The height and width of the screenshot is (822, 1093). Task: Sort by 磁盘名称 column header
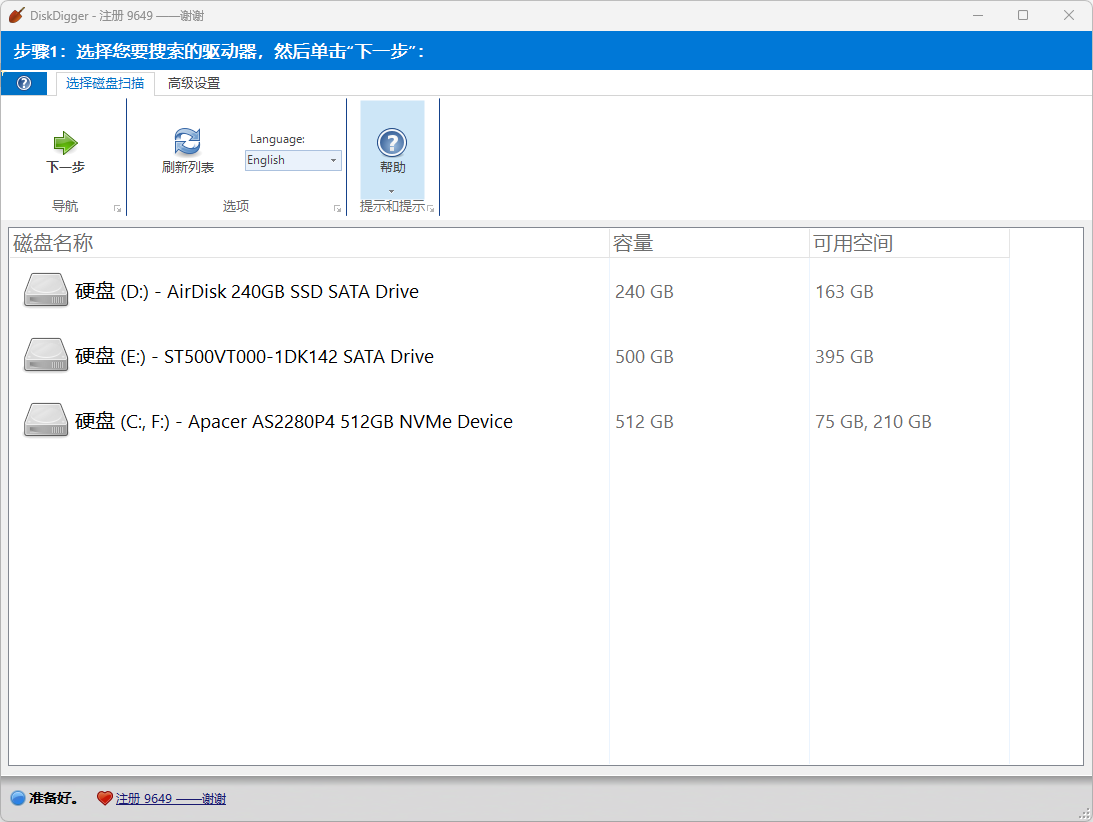(309, 243)
